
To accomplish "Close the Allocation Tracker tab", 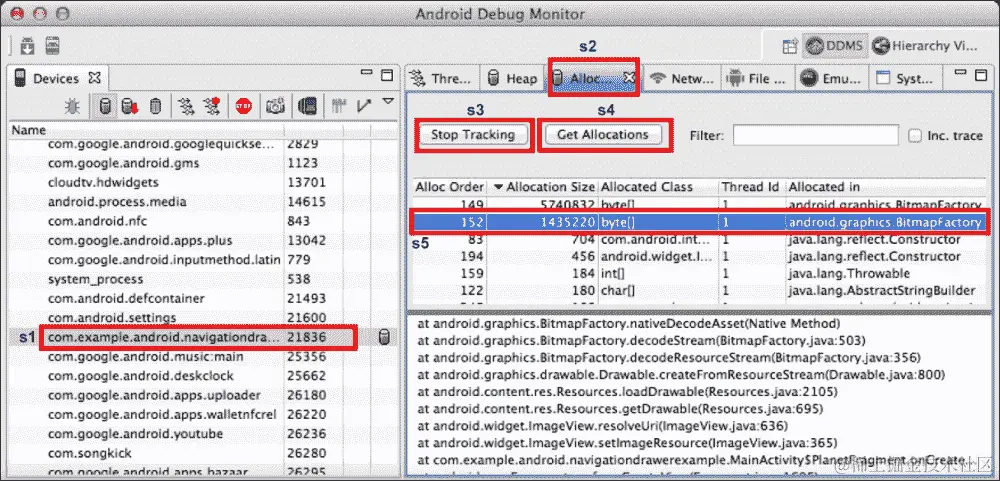I will click(629, 78).
